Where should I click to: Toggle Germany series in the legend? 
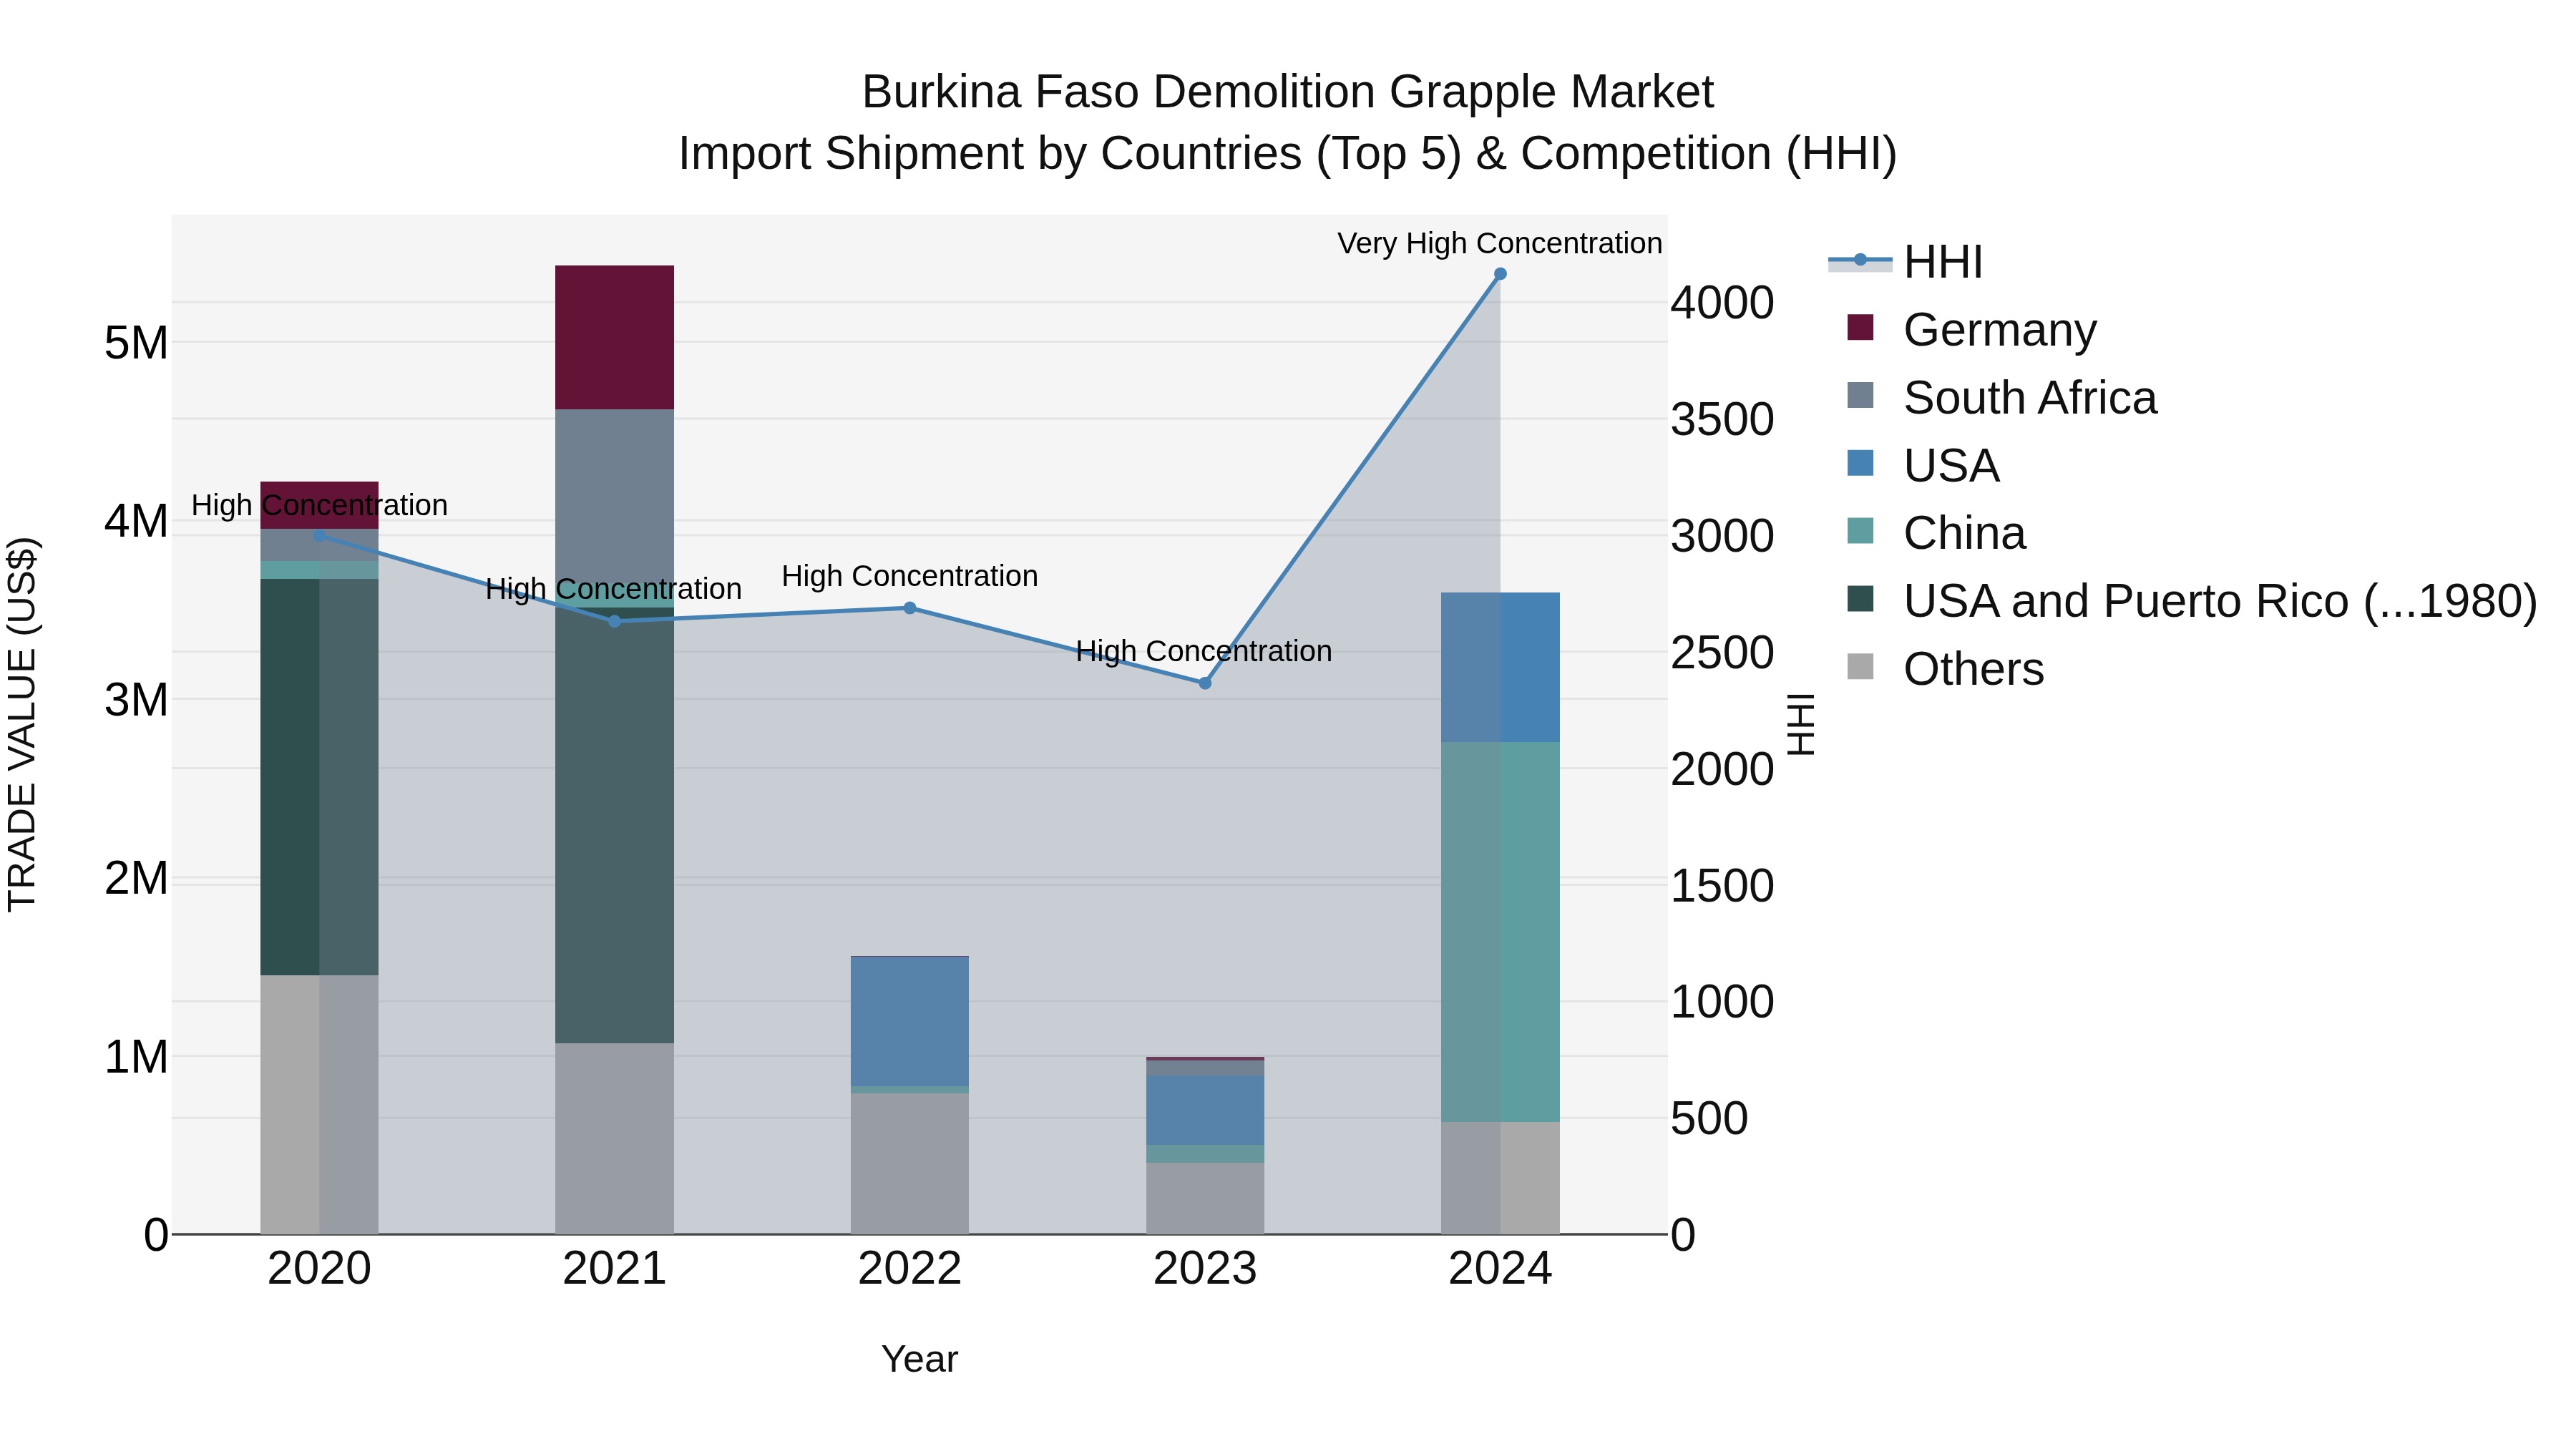[1972, 329]
